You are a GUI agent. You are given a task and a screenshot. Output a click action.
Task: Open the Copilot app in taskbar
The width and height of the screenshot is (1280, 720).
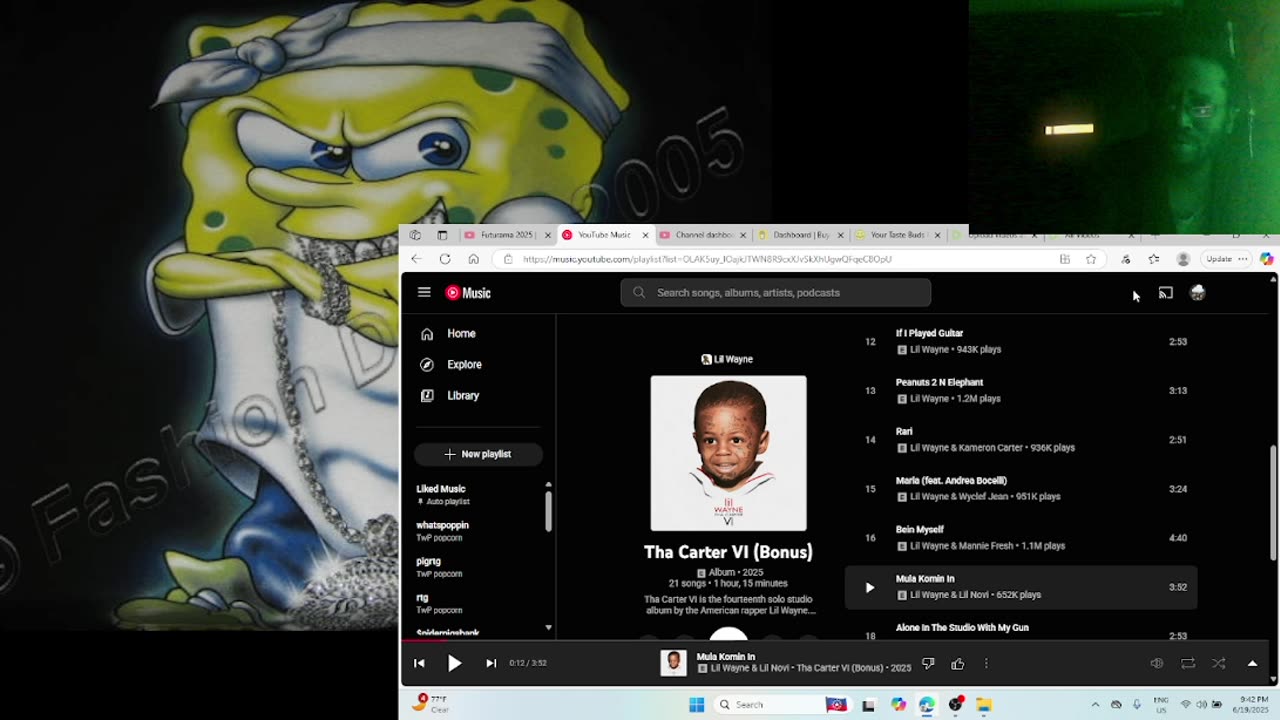898,705
